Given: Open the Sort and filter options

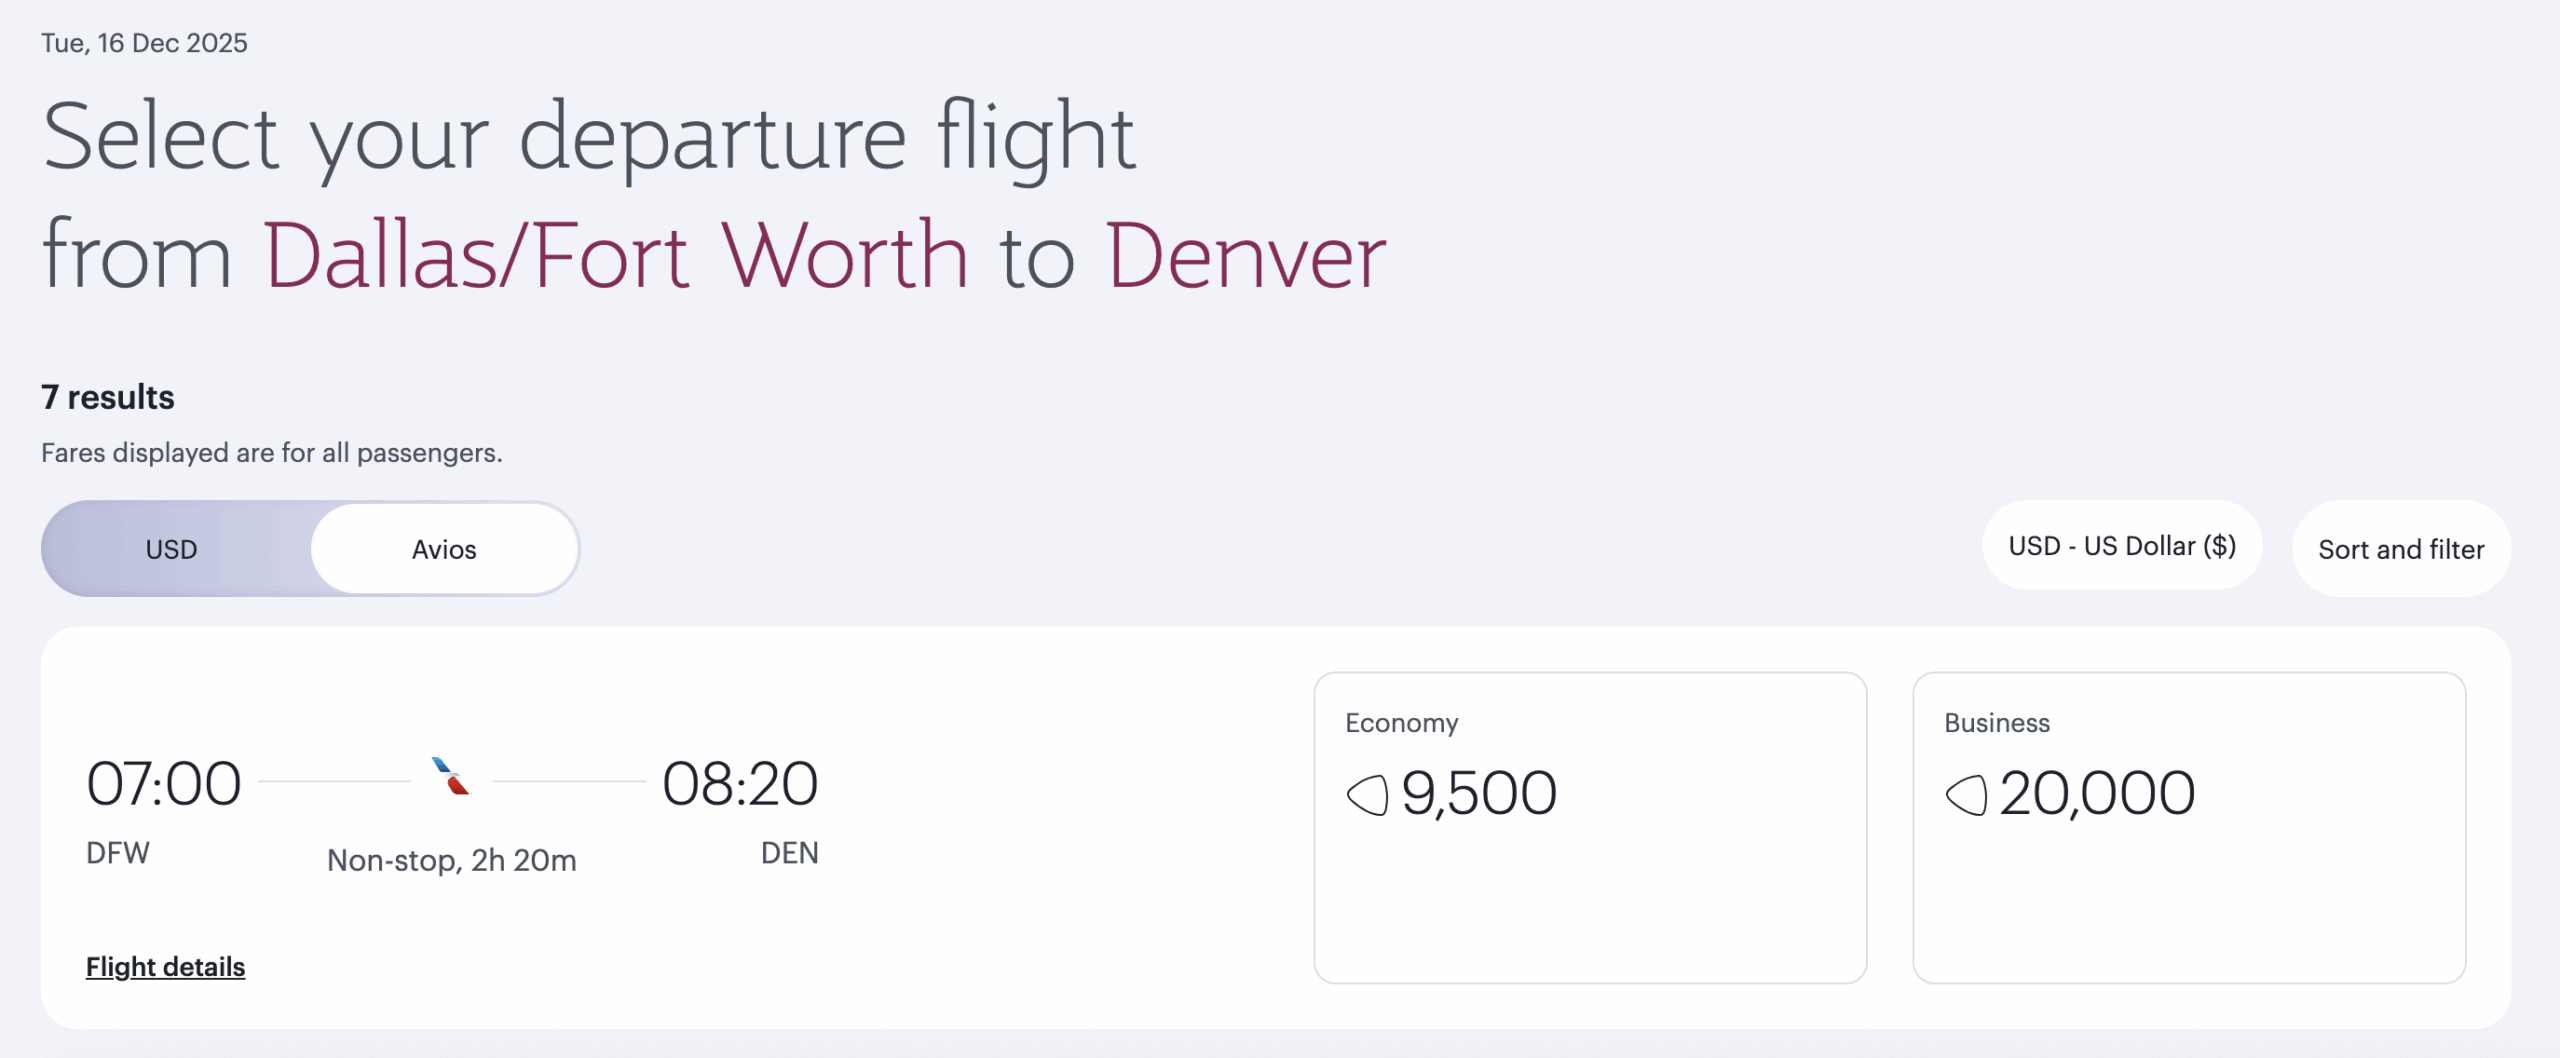Looking at the screenshot, I should click(2400, 549).
